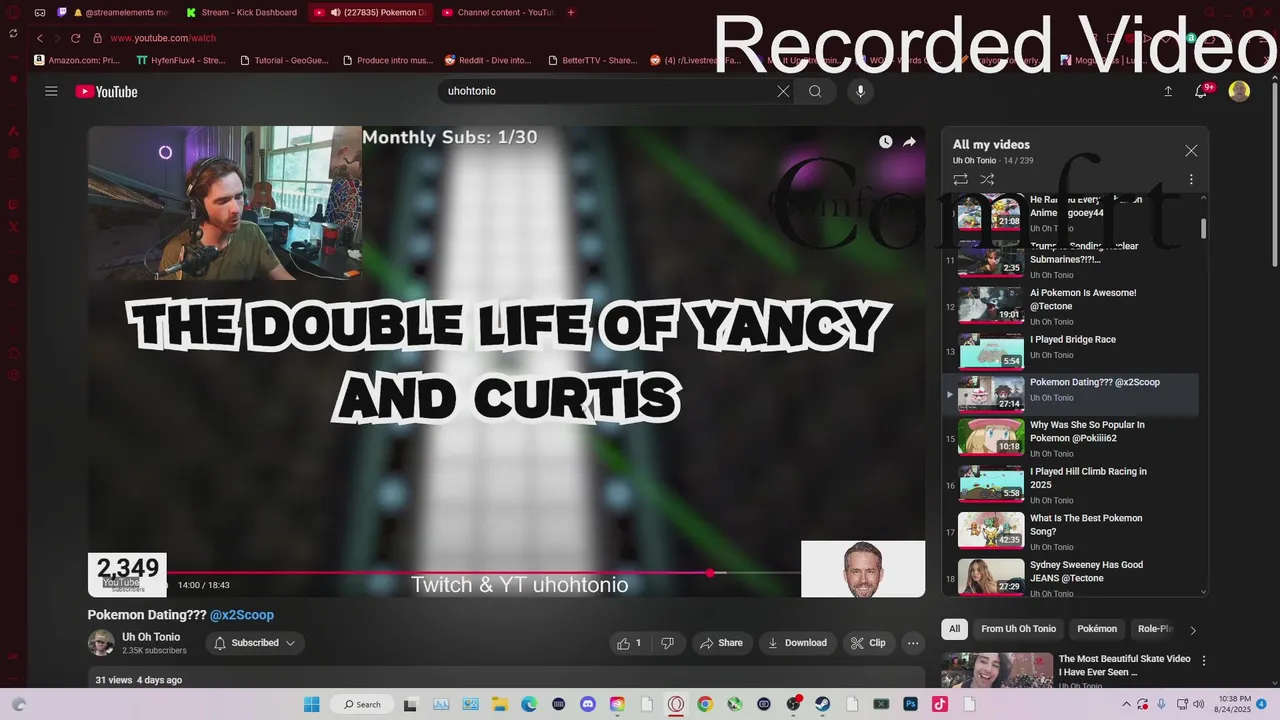Play Ai Pokemon Is Awesome playlist item

point(1072,305)
